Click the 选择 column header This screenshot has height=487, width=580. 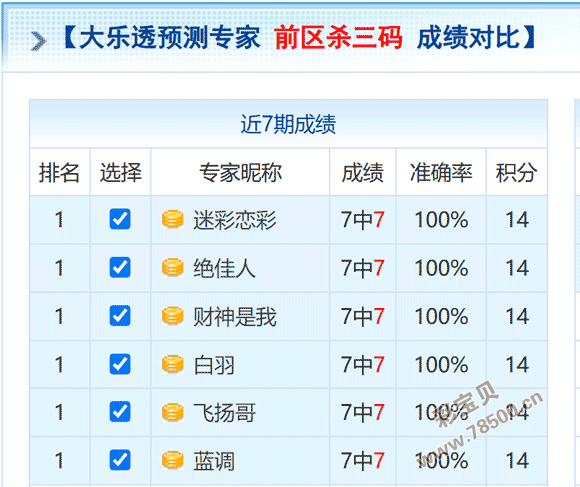[121, 172]
